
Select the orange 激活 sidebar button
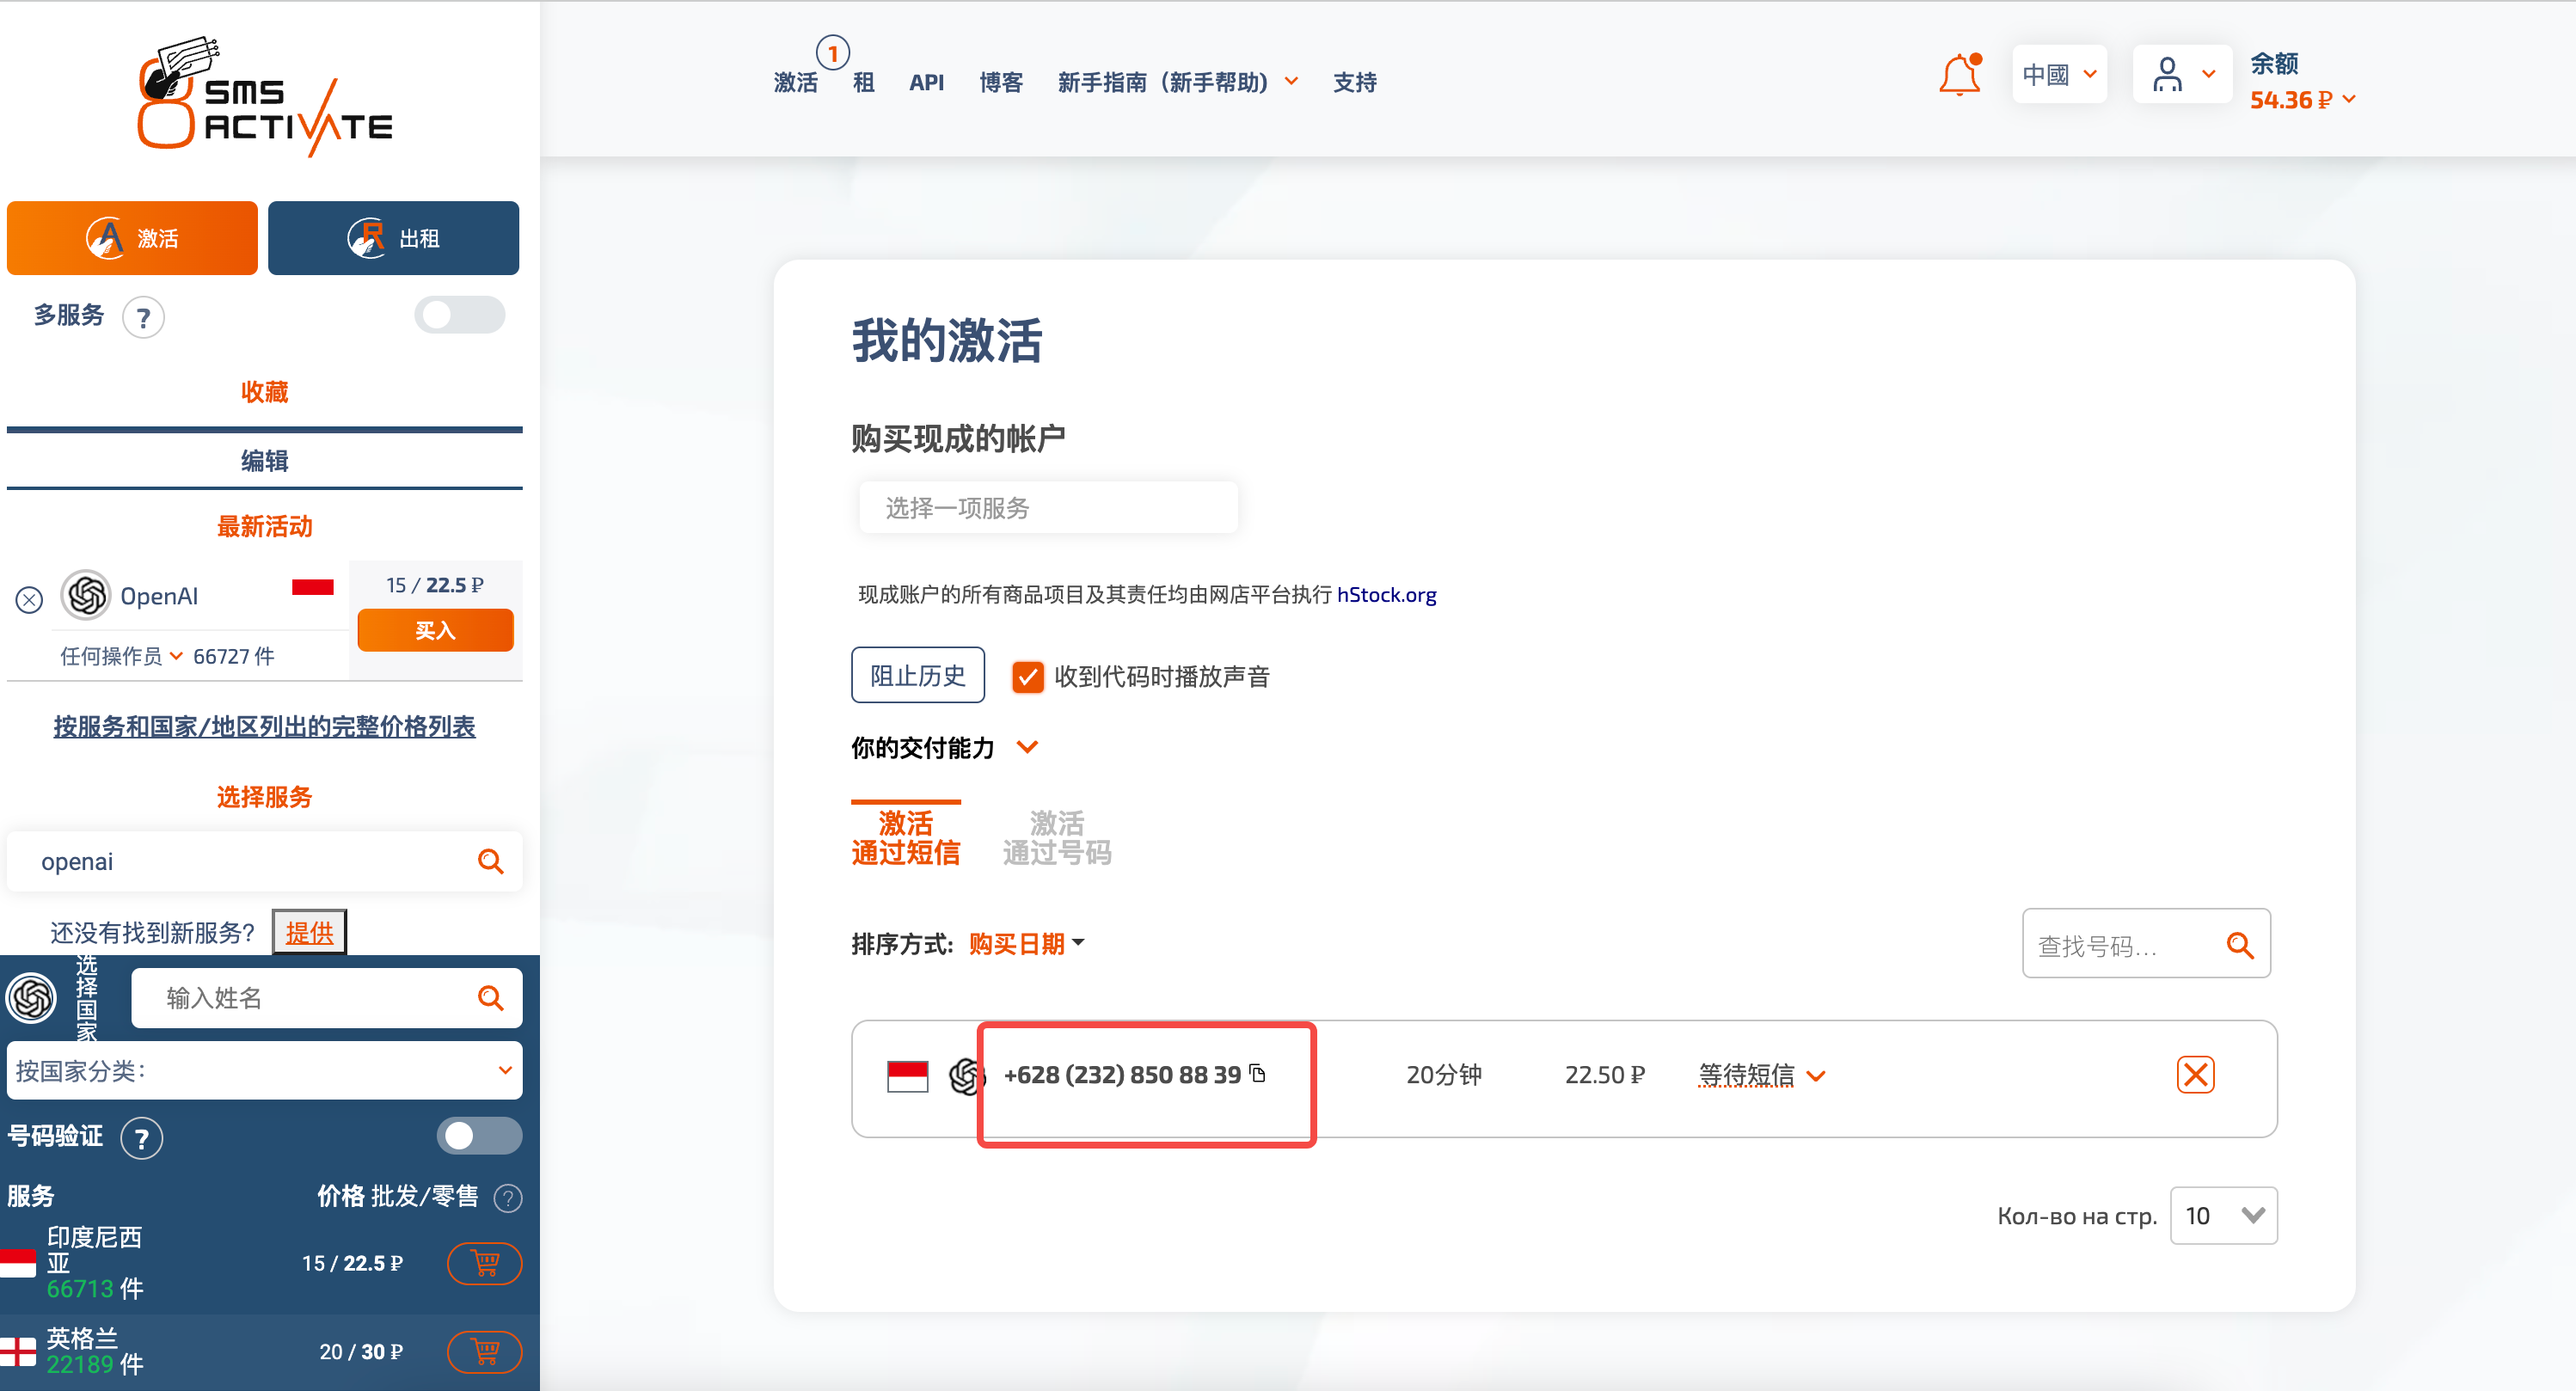132,238
